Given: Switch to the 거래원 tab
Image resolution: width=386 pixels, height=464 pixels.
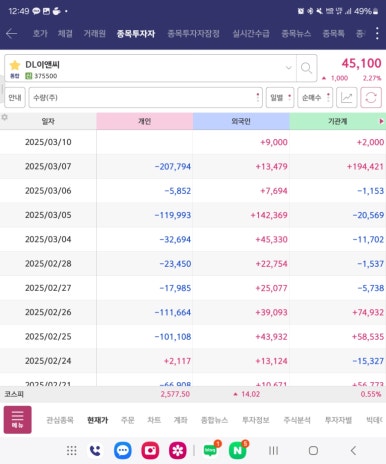Looking at the screenshot, I should point(94,33).
